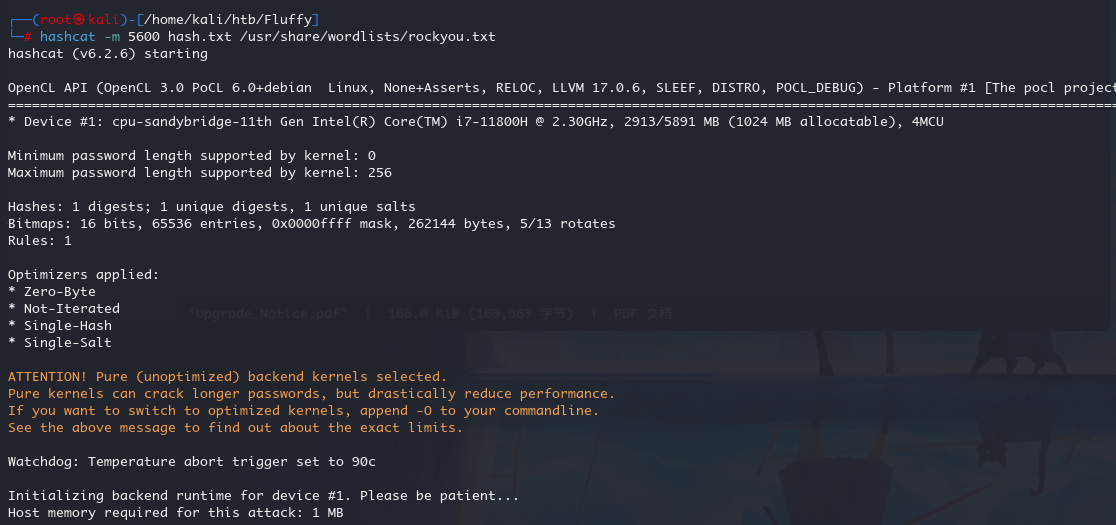
Task: Click the faded Upgrade_Notice.pdf text behind terminal
Action: (268, 314)
